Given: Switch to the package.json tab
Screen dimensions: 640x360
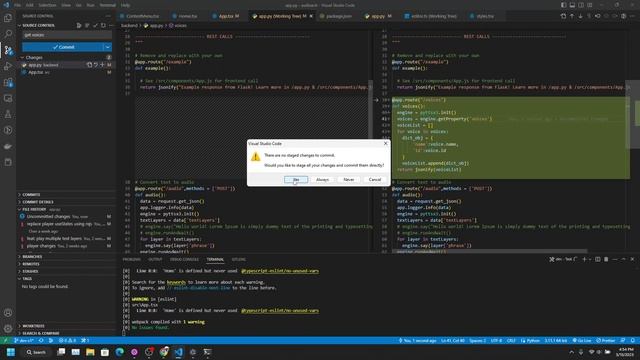Looking at the screenshot, I should [x=337, y=16].
